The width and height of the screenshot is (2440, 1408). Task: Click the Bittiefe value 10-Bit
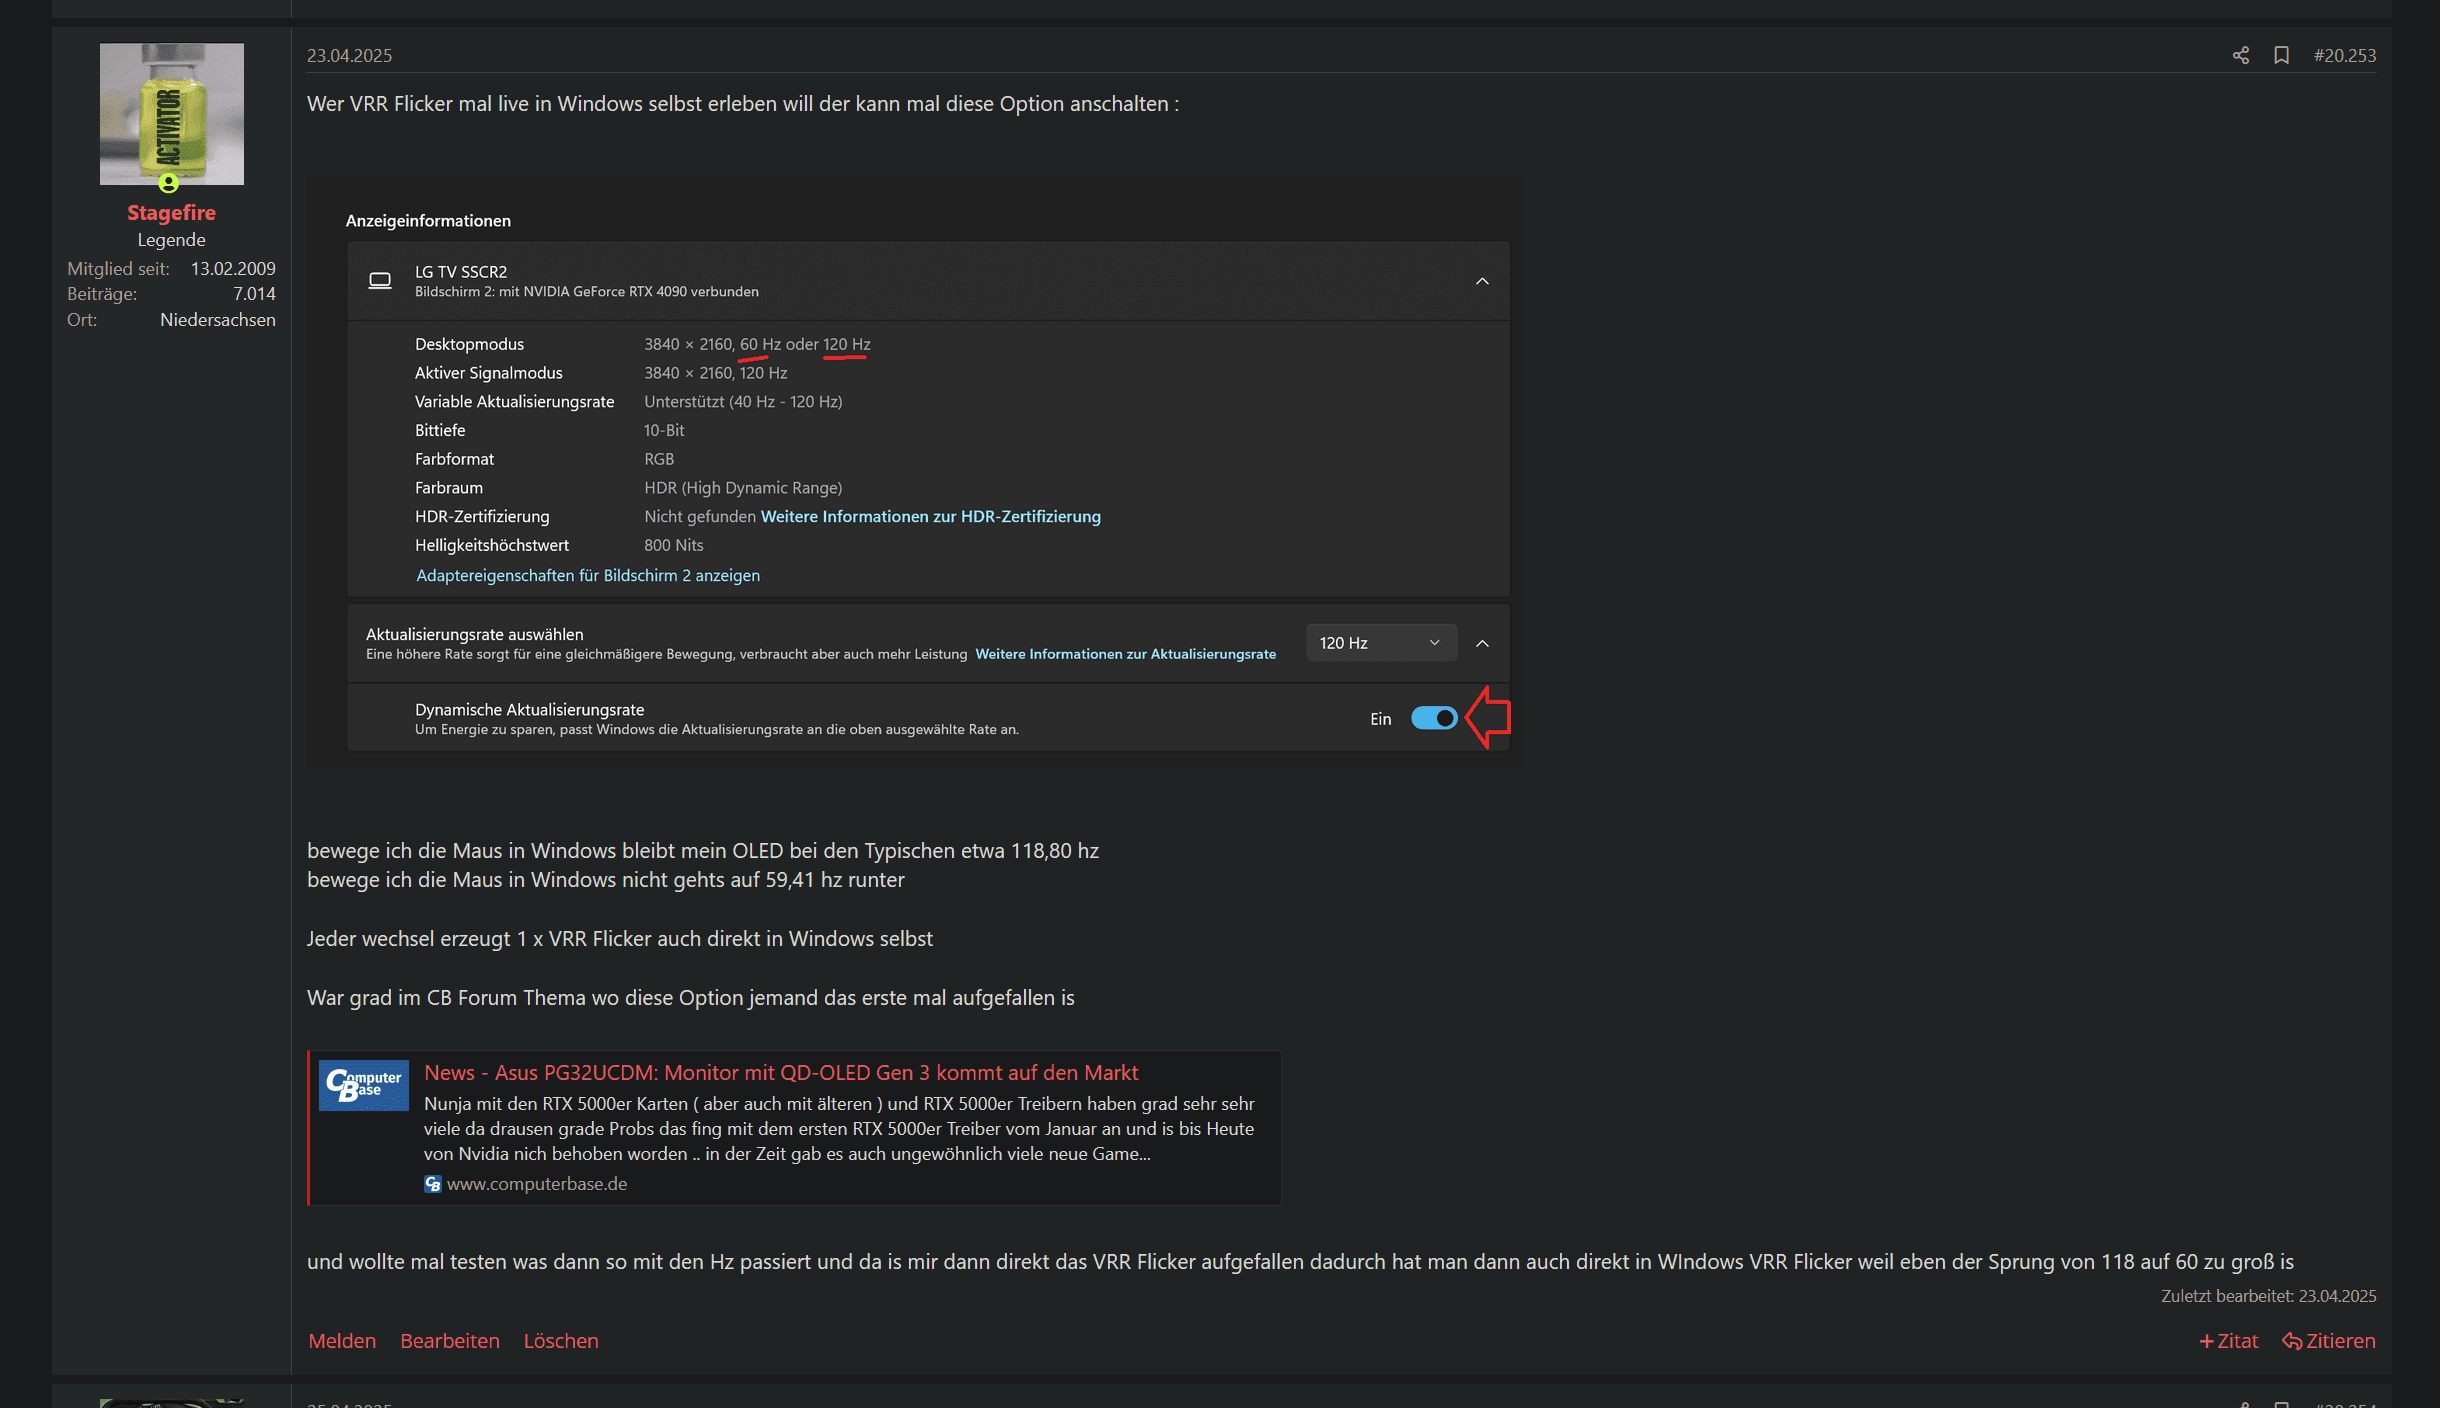pyautogui.click(x=664, y=430)
